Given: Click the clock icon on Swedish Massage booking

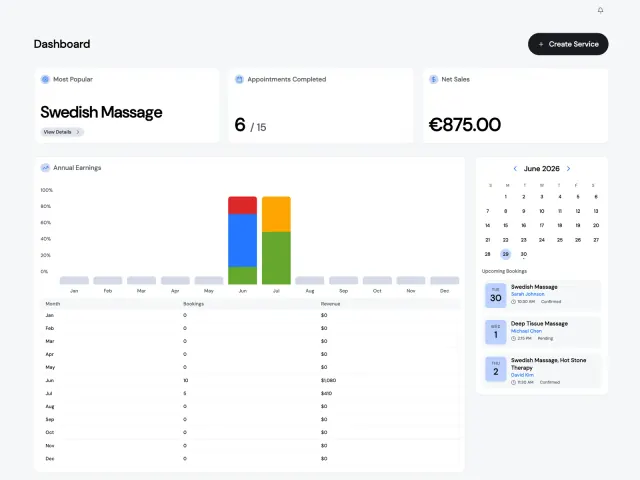Looking at the screenshot, I should tap(513, 302).
